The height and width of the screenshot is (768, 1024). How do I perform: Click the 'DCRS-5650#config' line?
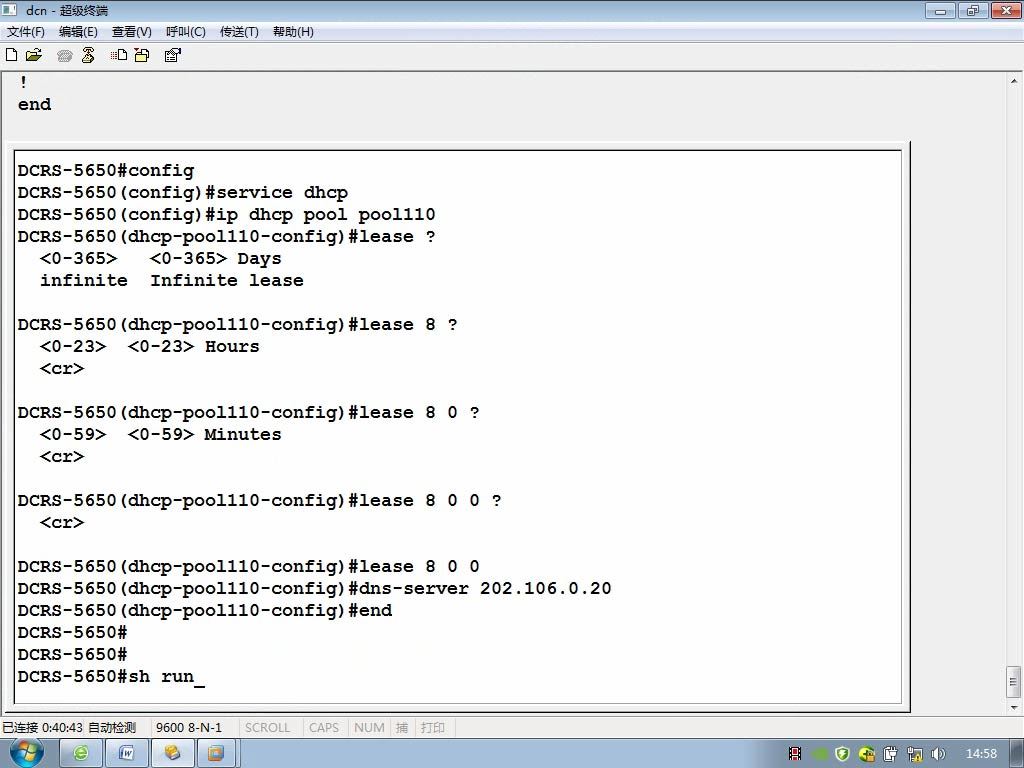point(106,171)
